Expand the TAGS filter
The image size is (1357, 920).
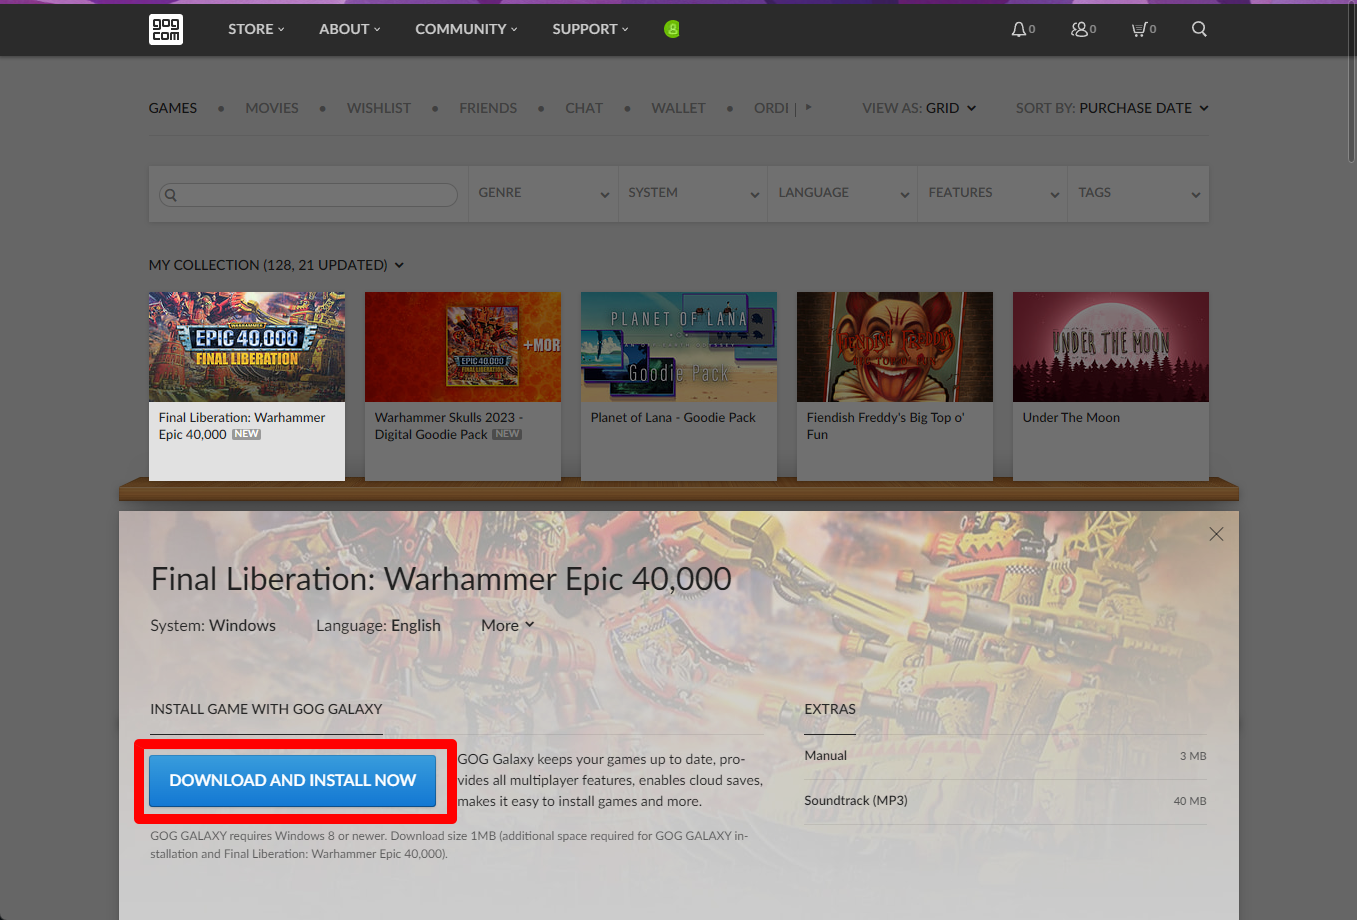click(x=1139, y=193)
